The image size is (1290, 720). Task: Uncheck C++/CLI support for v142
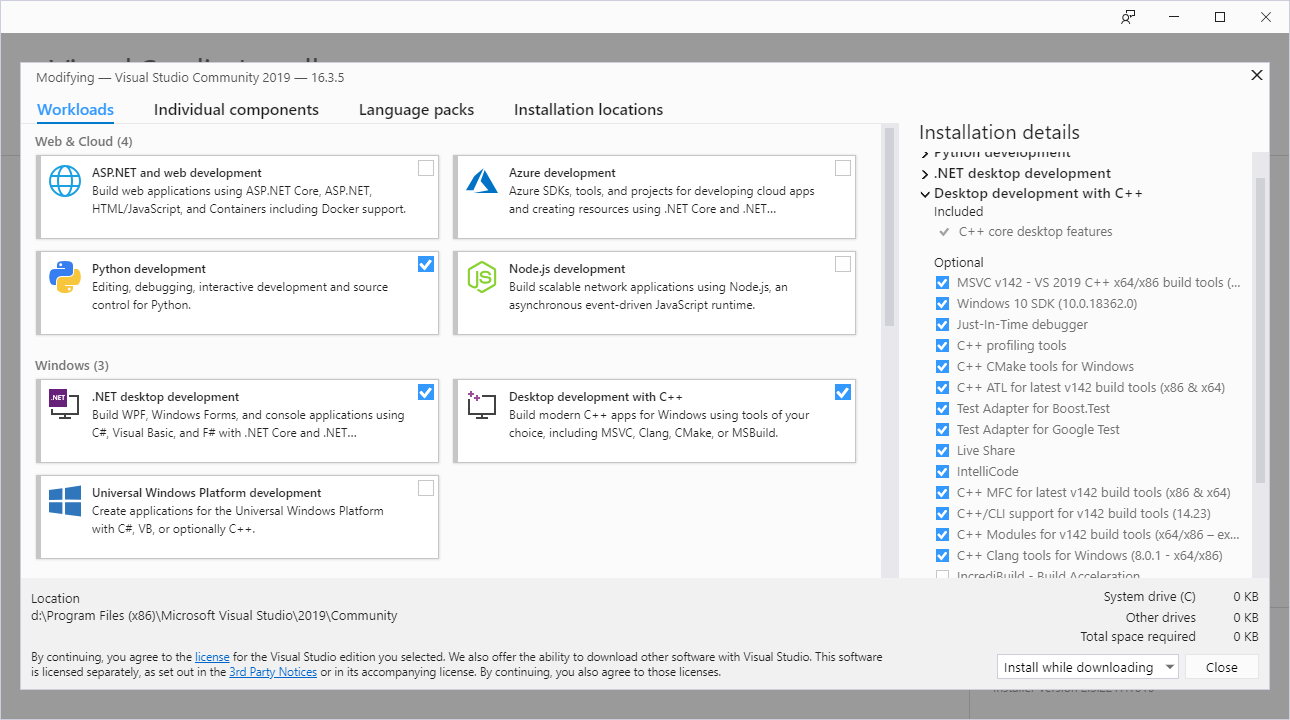(x=942, y=514)
